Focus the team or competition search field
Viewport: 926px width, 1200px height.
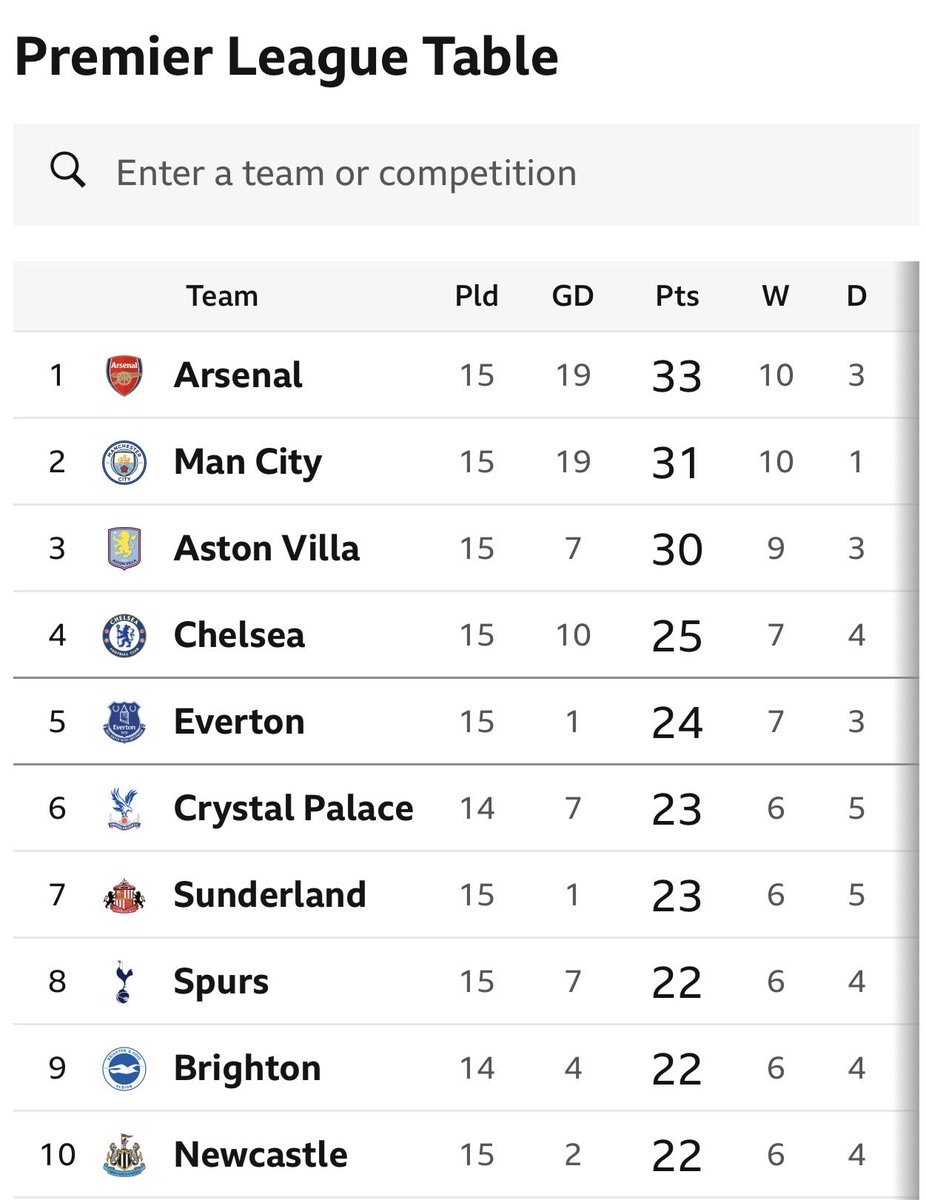(466, 173)
